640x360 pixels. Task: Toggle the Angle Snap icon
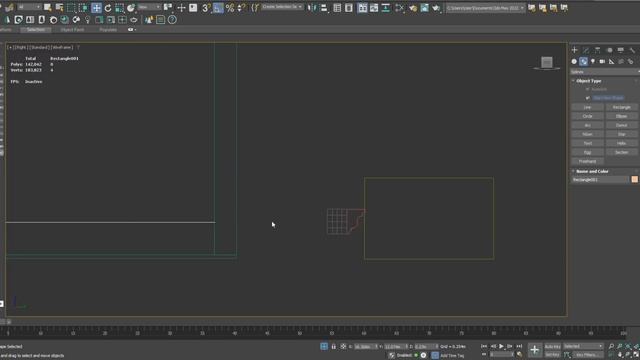pos(218,8)
